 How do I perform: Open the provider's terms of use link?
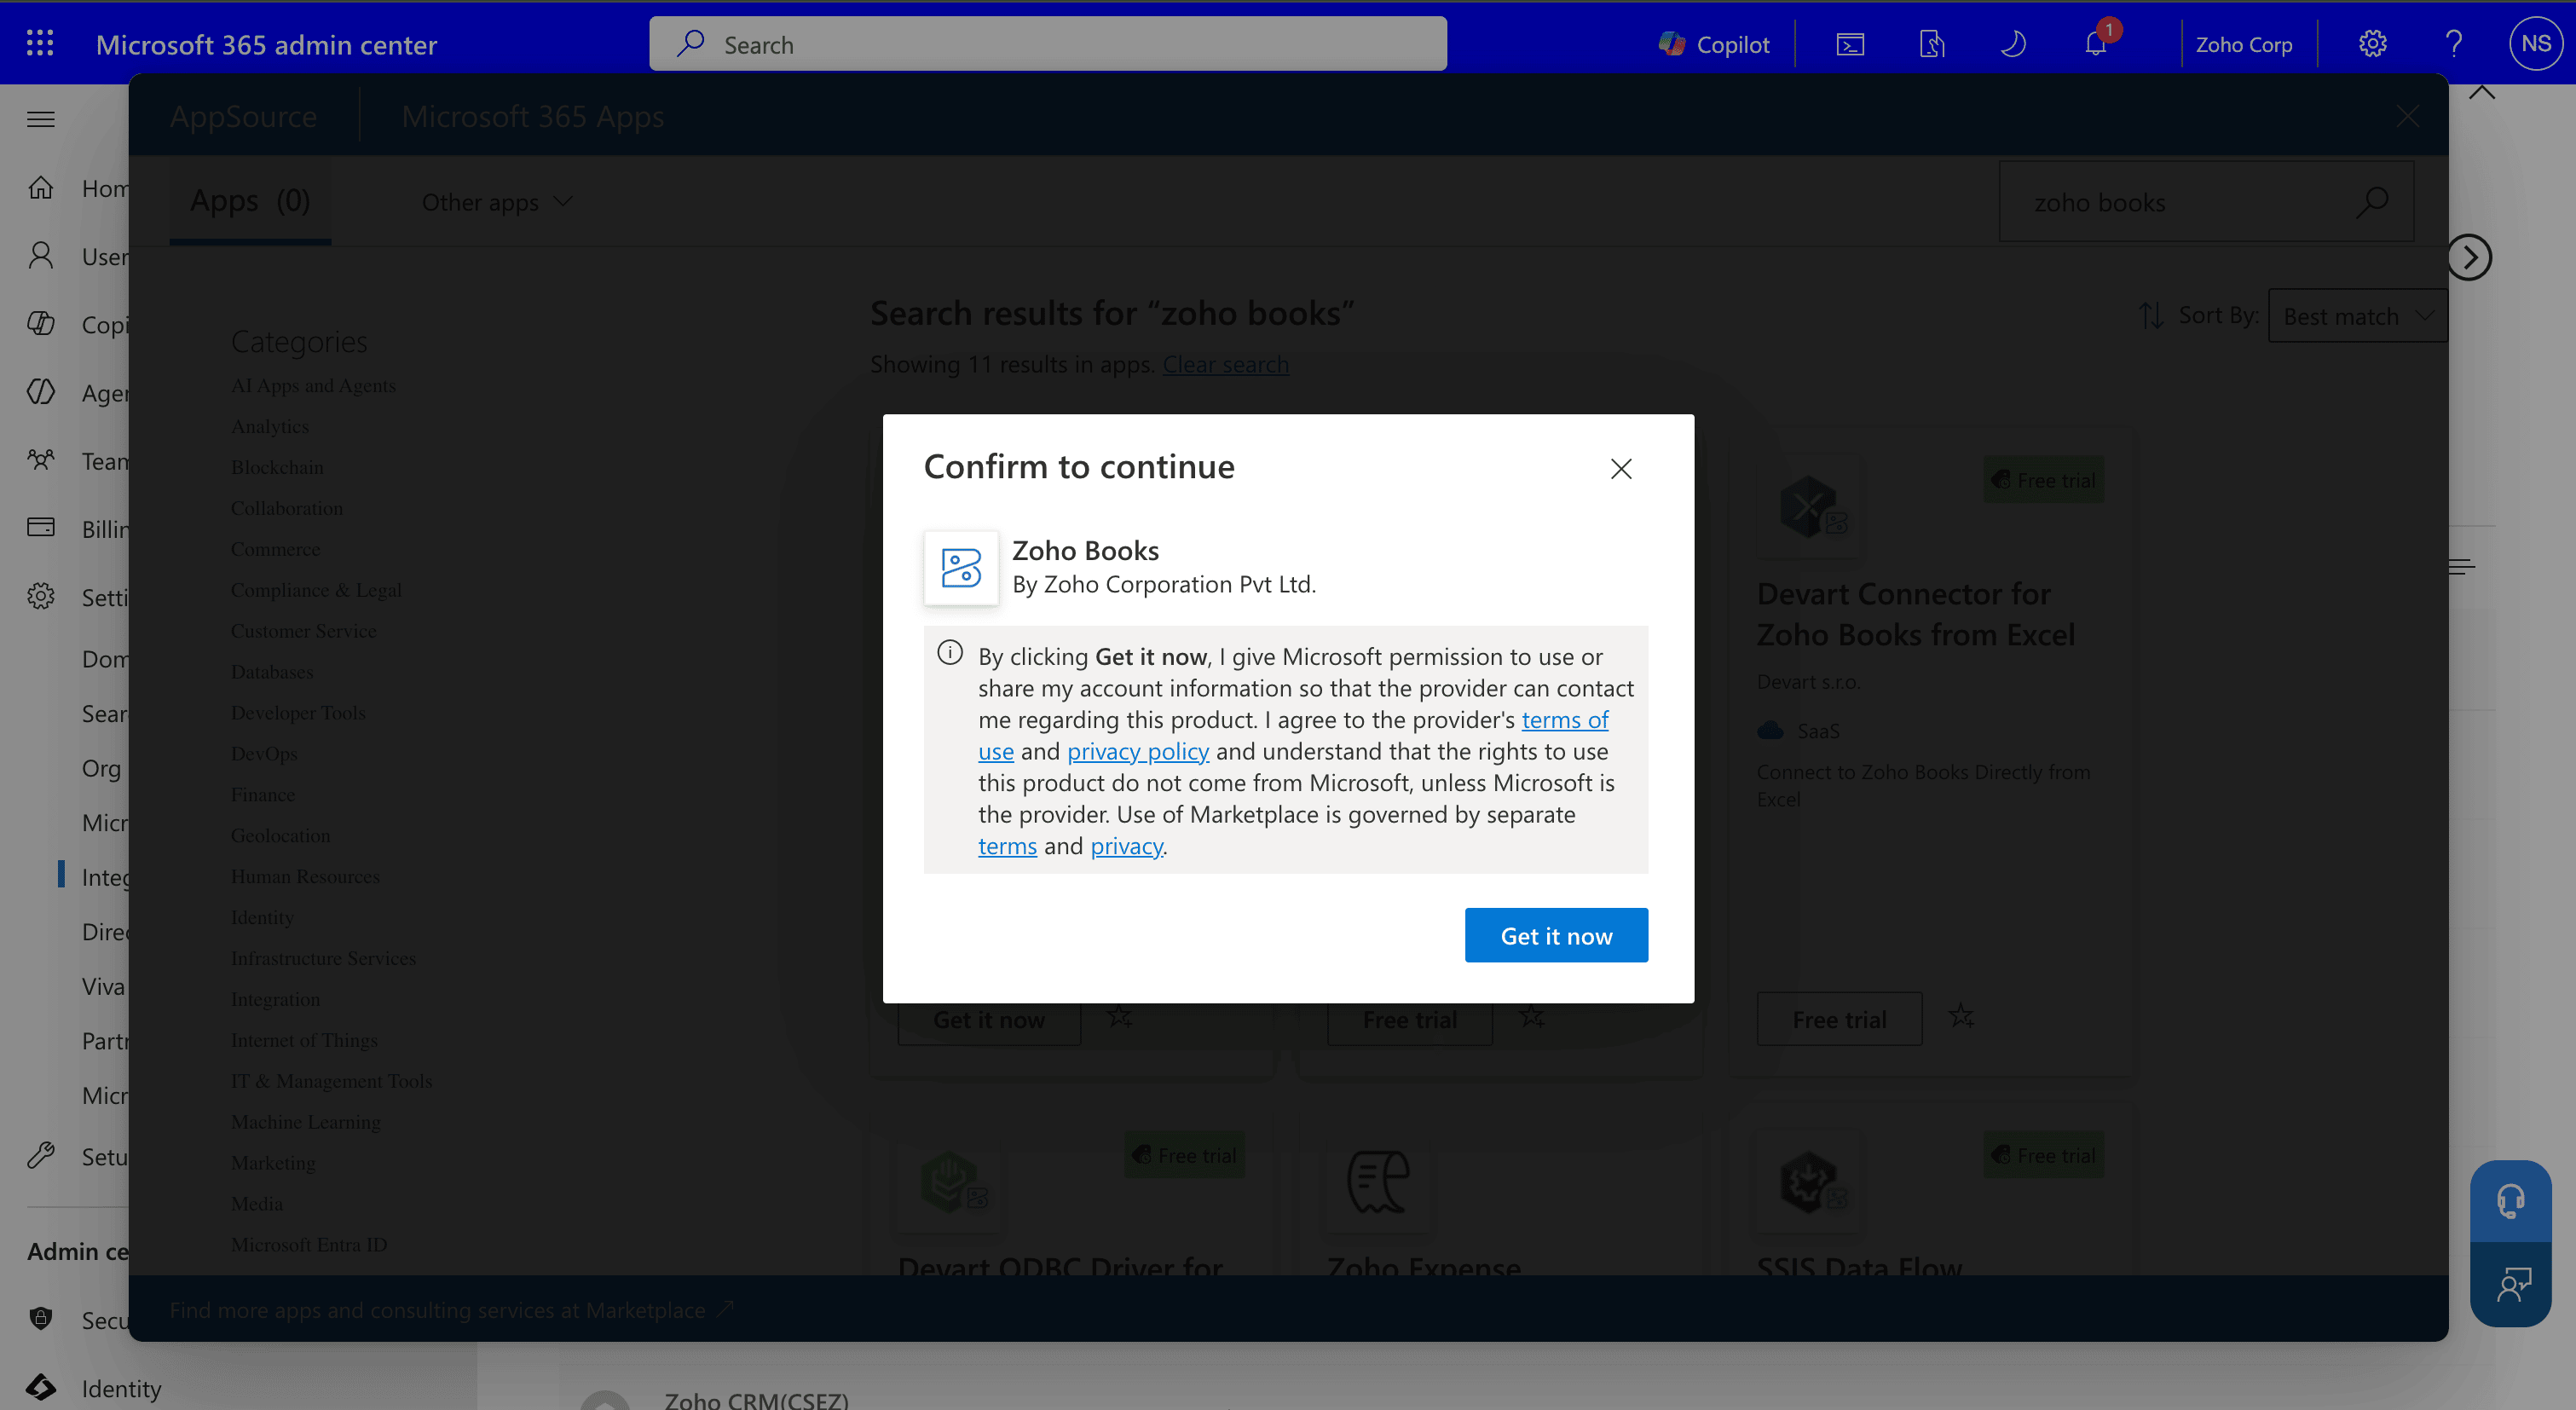(x=1566, y=720)
